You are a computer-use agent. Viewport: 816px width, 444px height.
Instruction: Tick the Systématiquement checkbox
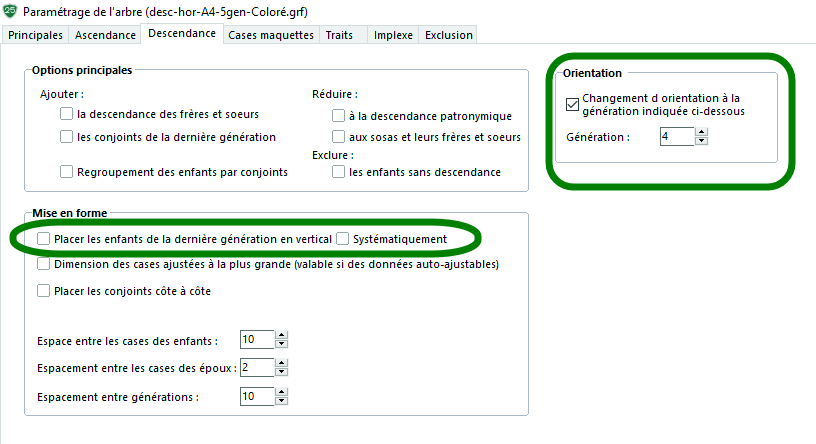pos(342,238)
